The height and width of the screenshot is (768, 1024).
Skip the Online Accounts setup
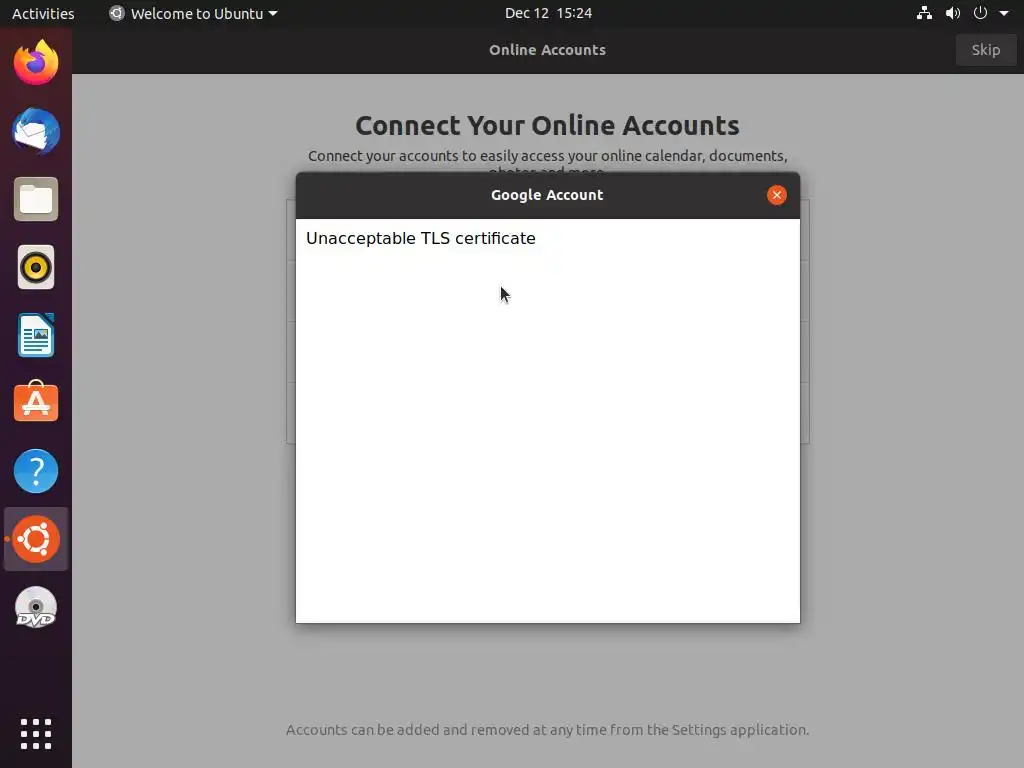(x=985, y=50)
